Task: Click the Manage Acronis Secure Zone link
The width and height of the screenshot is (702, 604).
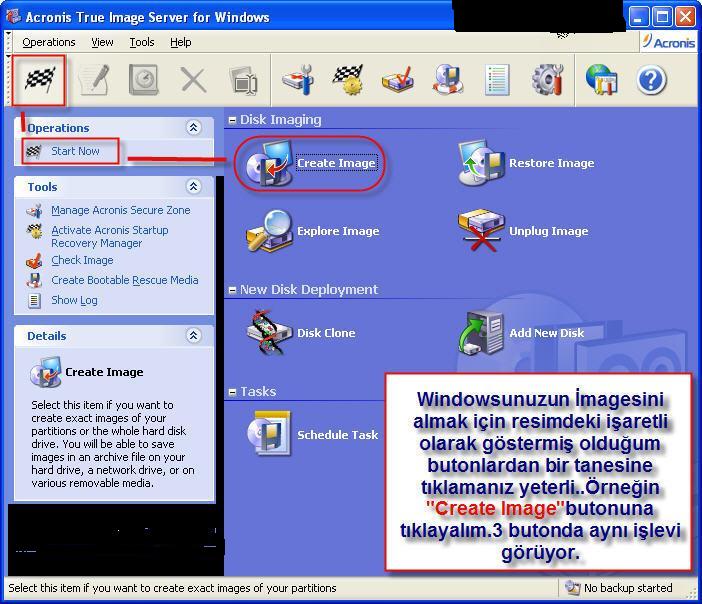Action: (120, 210)
